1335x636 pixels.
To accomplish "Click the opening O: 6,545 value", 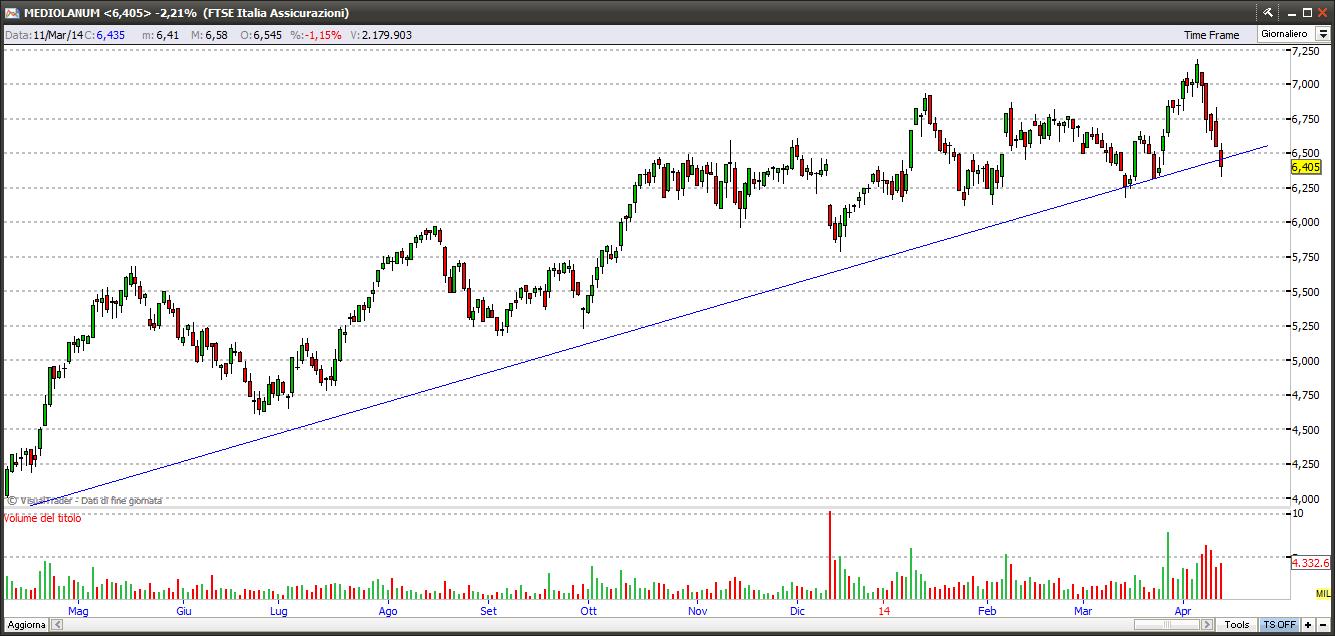I will pyautogui.click(x=261, y=35).
